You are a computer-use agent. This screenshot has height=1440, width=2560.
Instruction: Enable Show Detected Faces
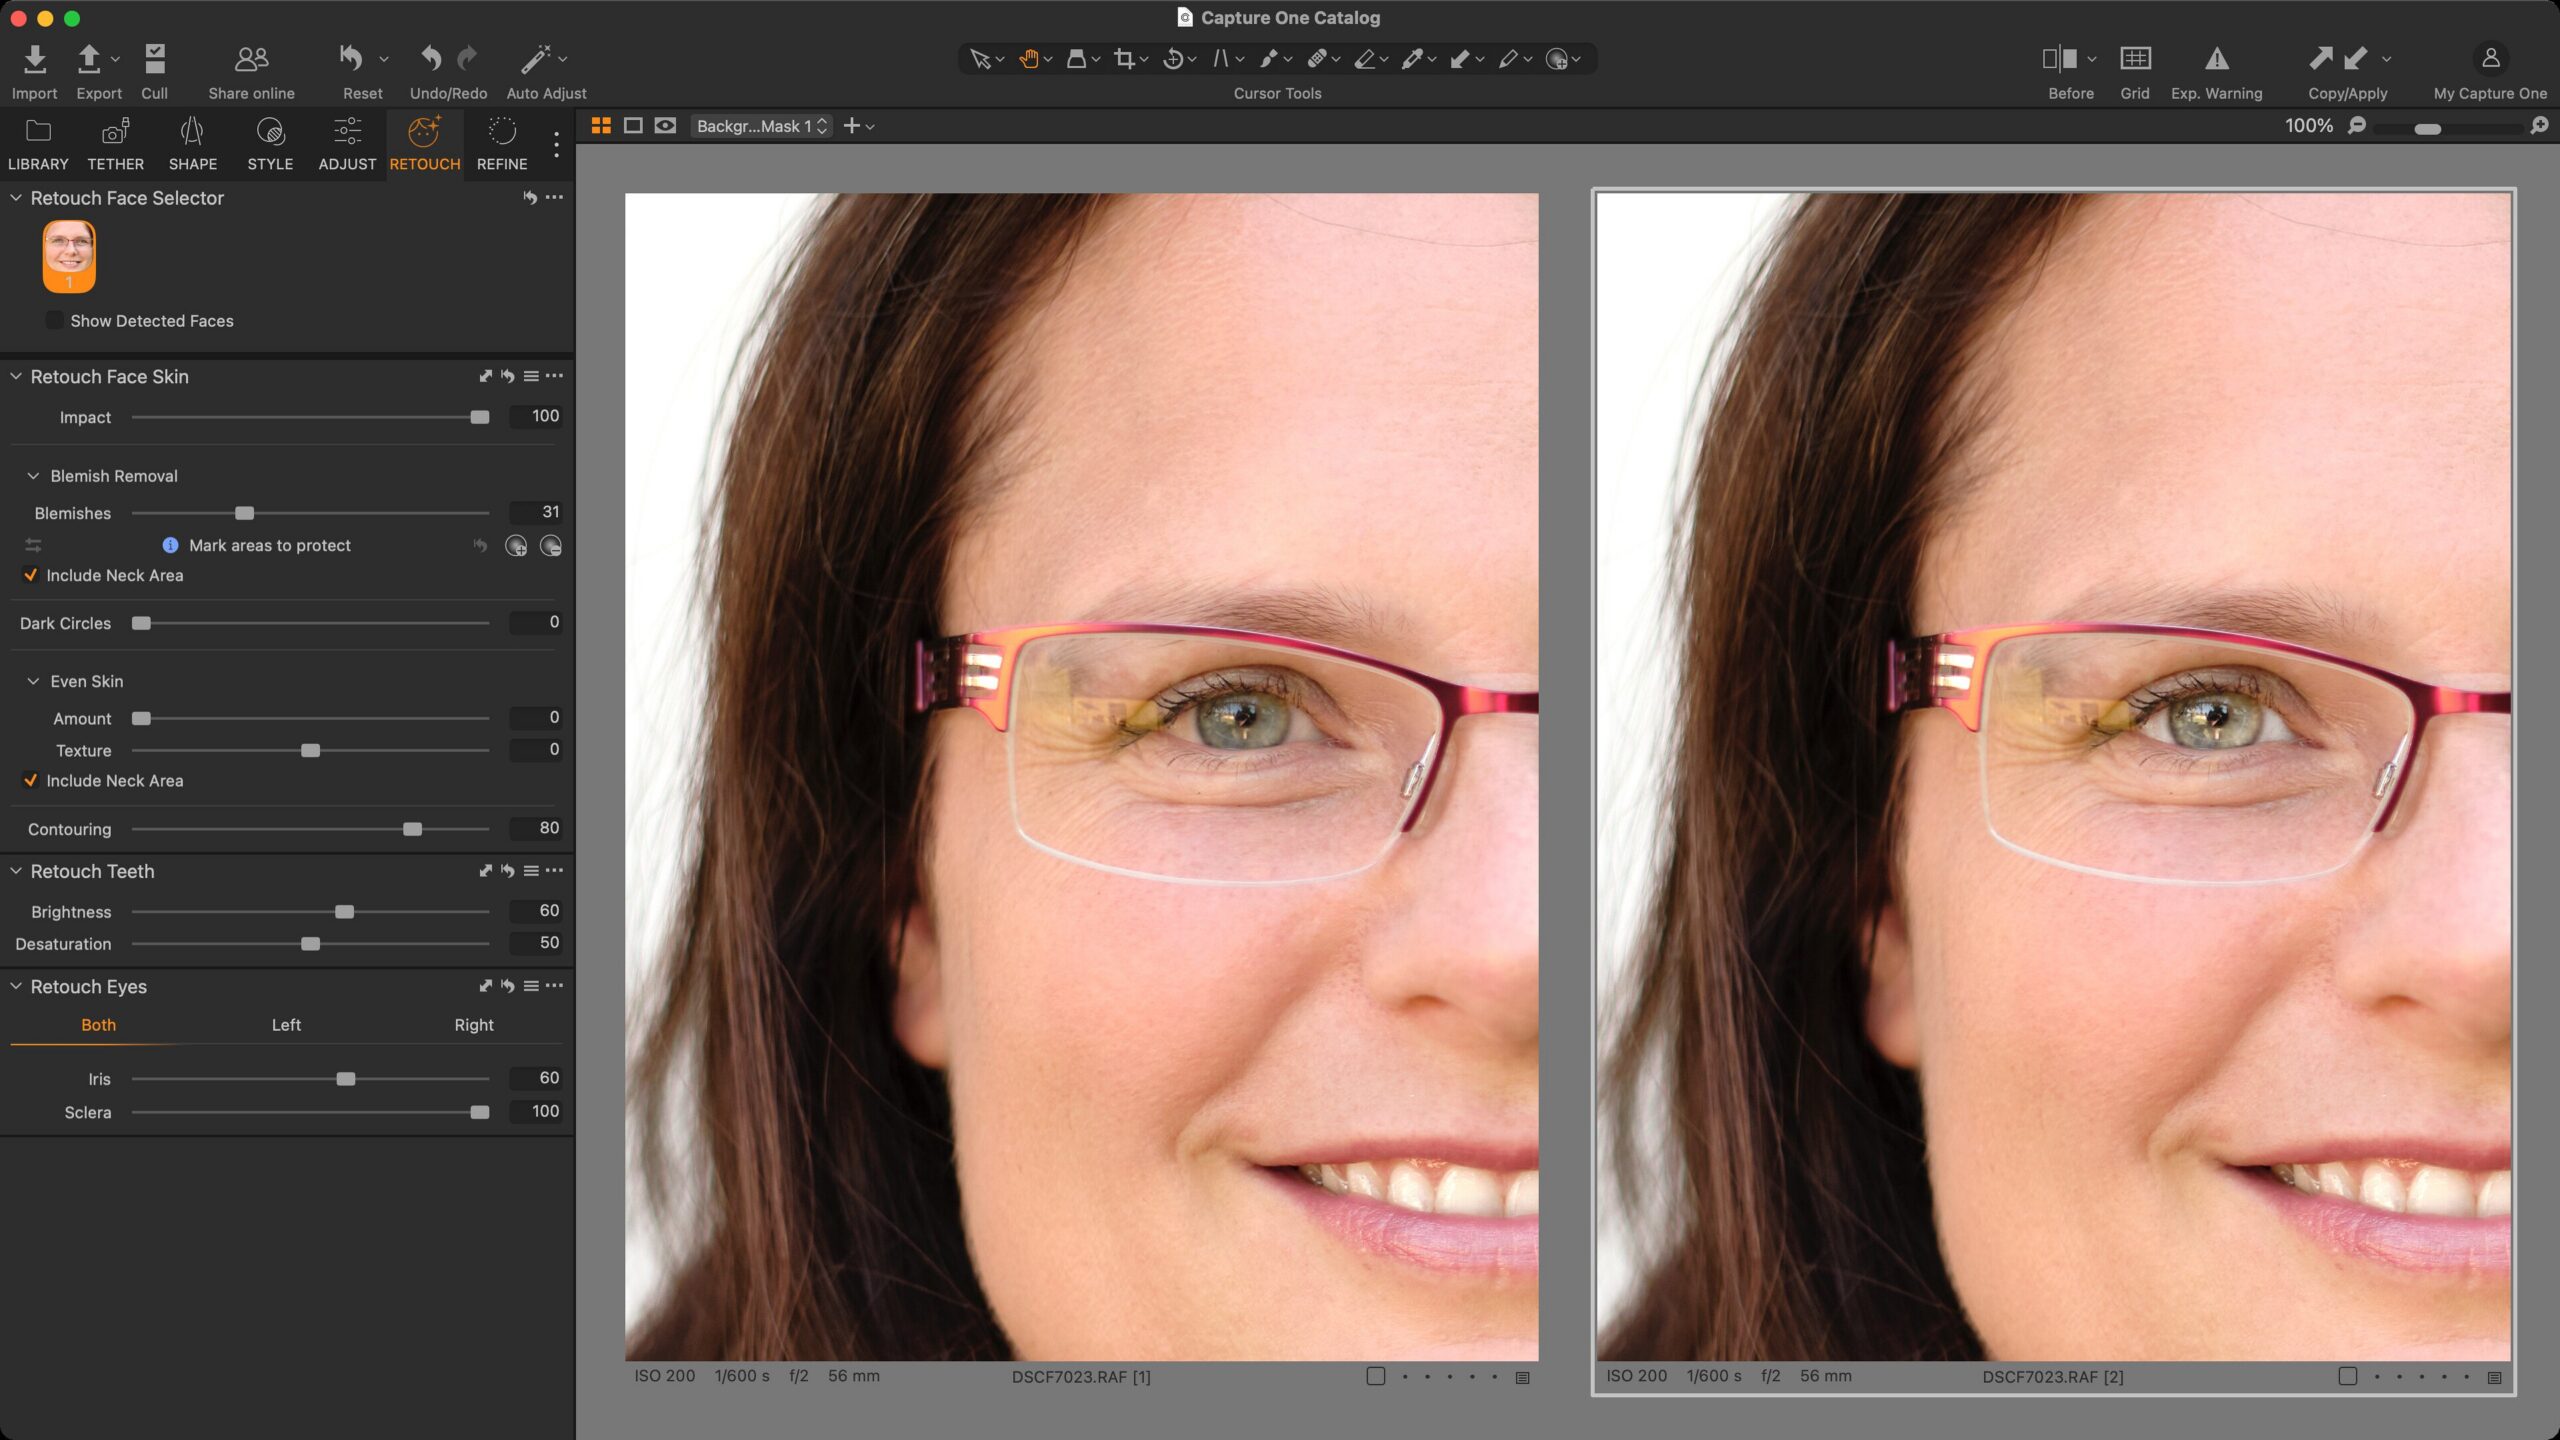point(54,320)
